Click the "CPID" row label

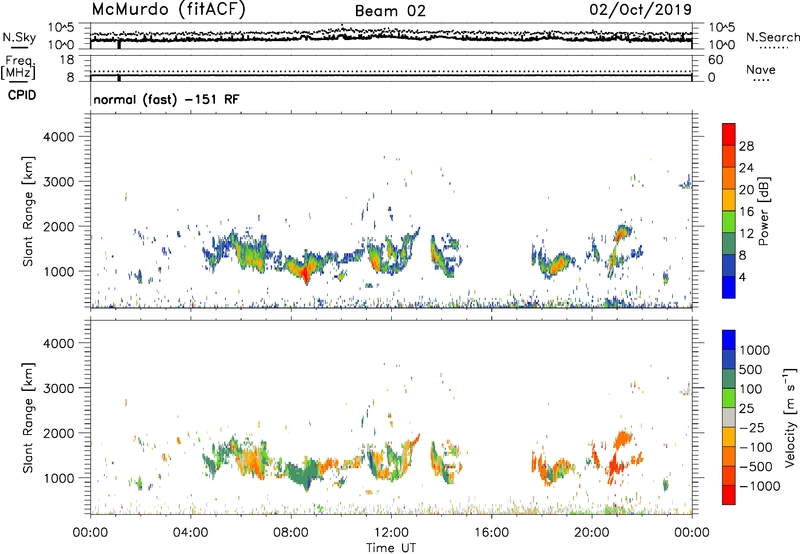(22, 95)
